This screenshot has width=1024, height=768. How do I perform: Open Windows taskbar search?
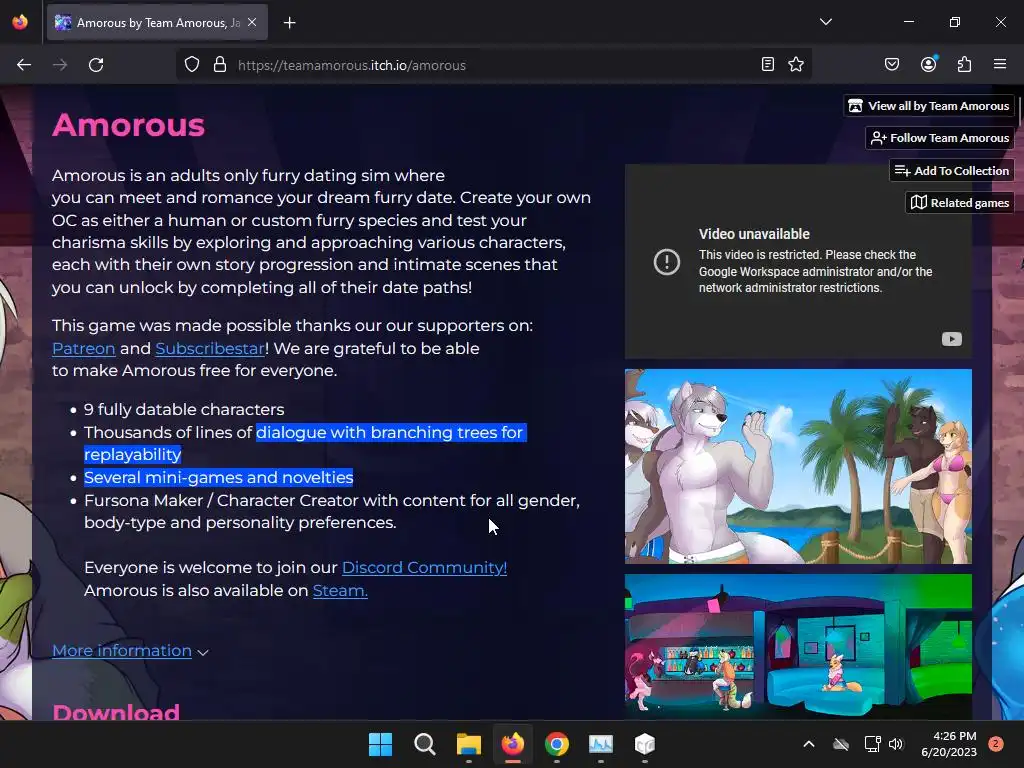click(424, 744)
